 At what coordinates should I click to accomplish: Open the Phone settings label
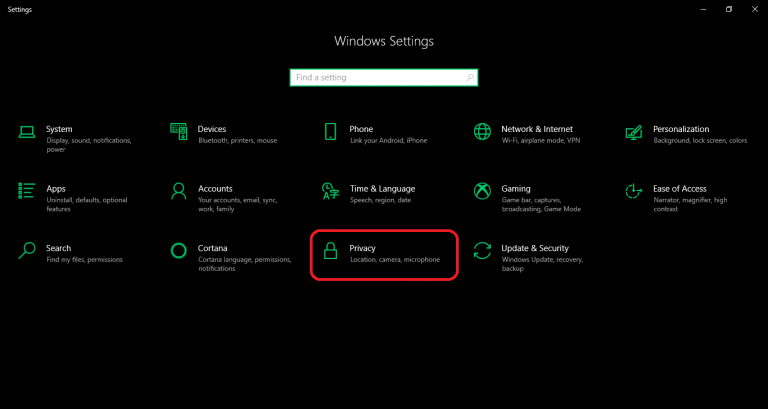pyautogui.click(x=361, y=129)
